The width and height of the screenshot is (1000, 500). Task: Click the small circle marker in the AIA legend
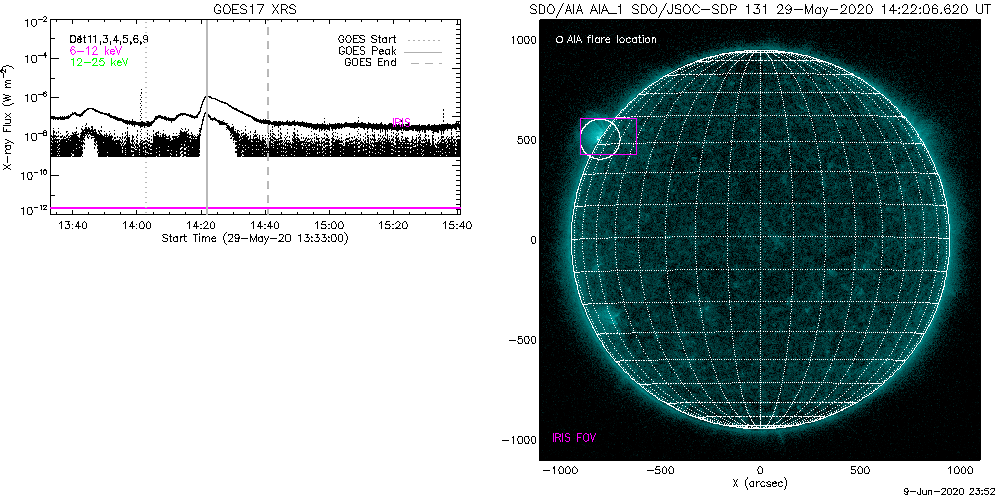[x=559, y=40]
